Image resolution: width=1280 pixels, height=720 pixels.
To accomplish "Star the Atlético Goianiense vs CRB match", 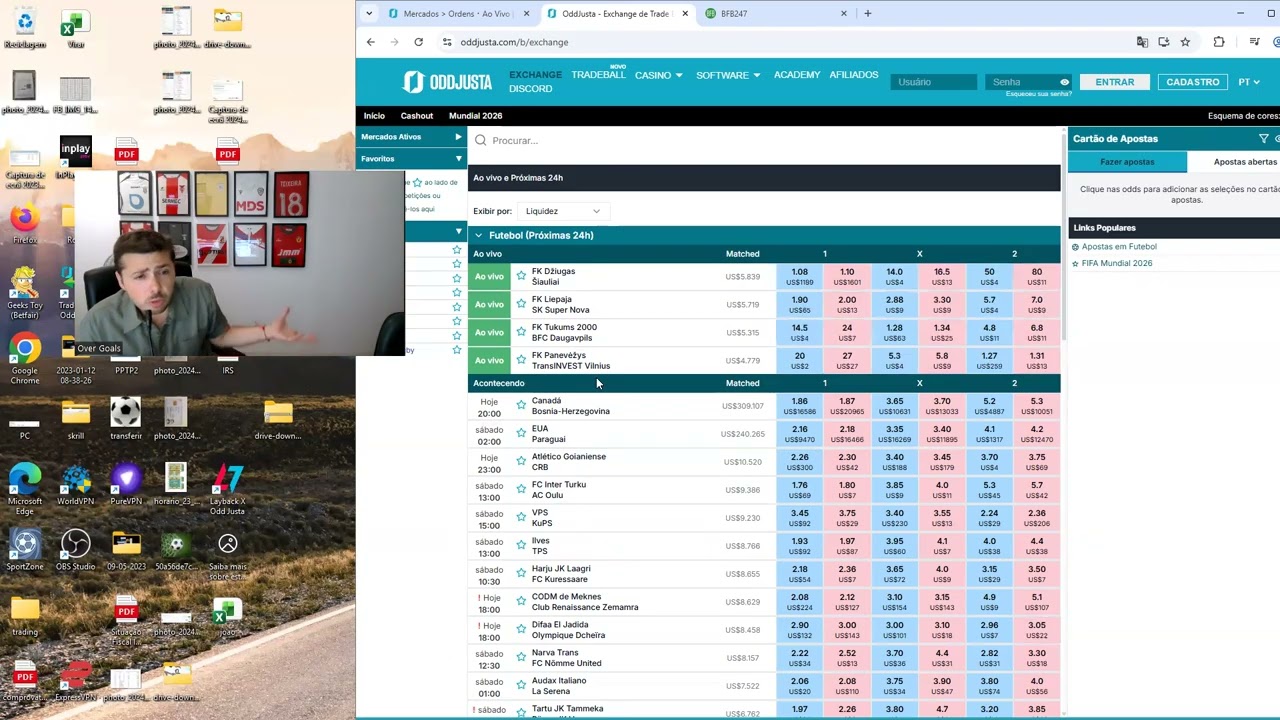I will (521, 462).
